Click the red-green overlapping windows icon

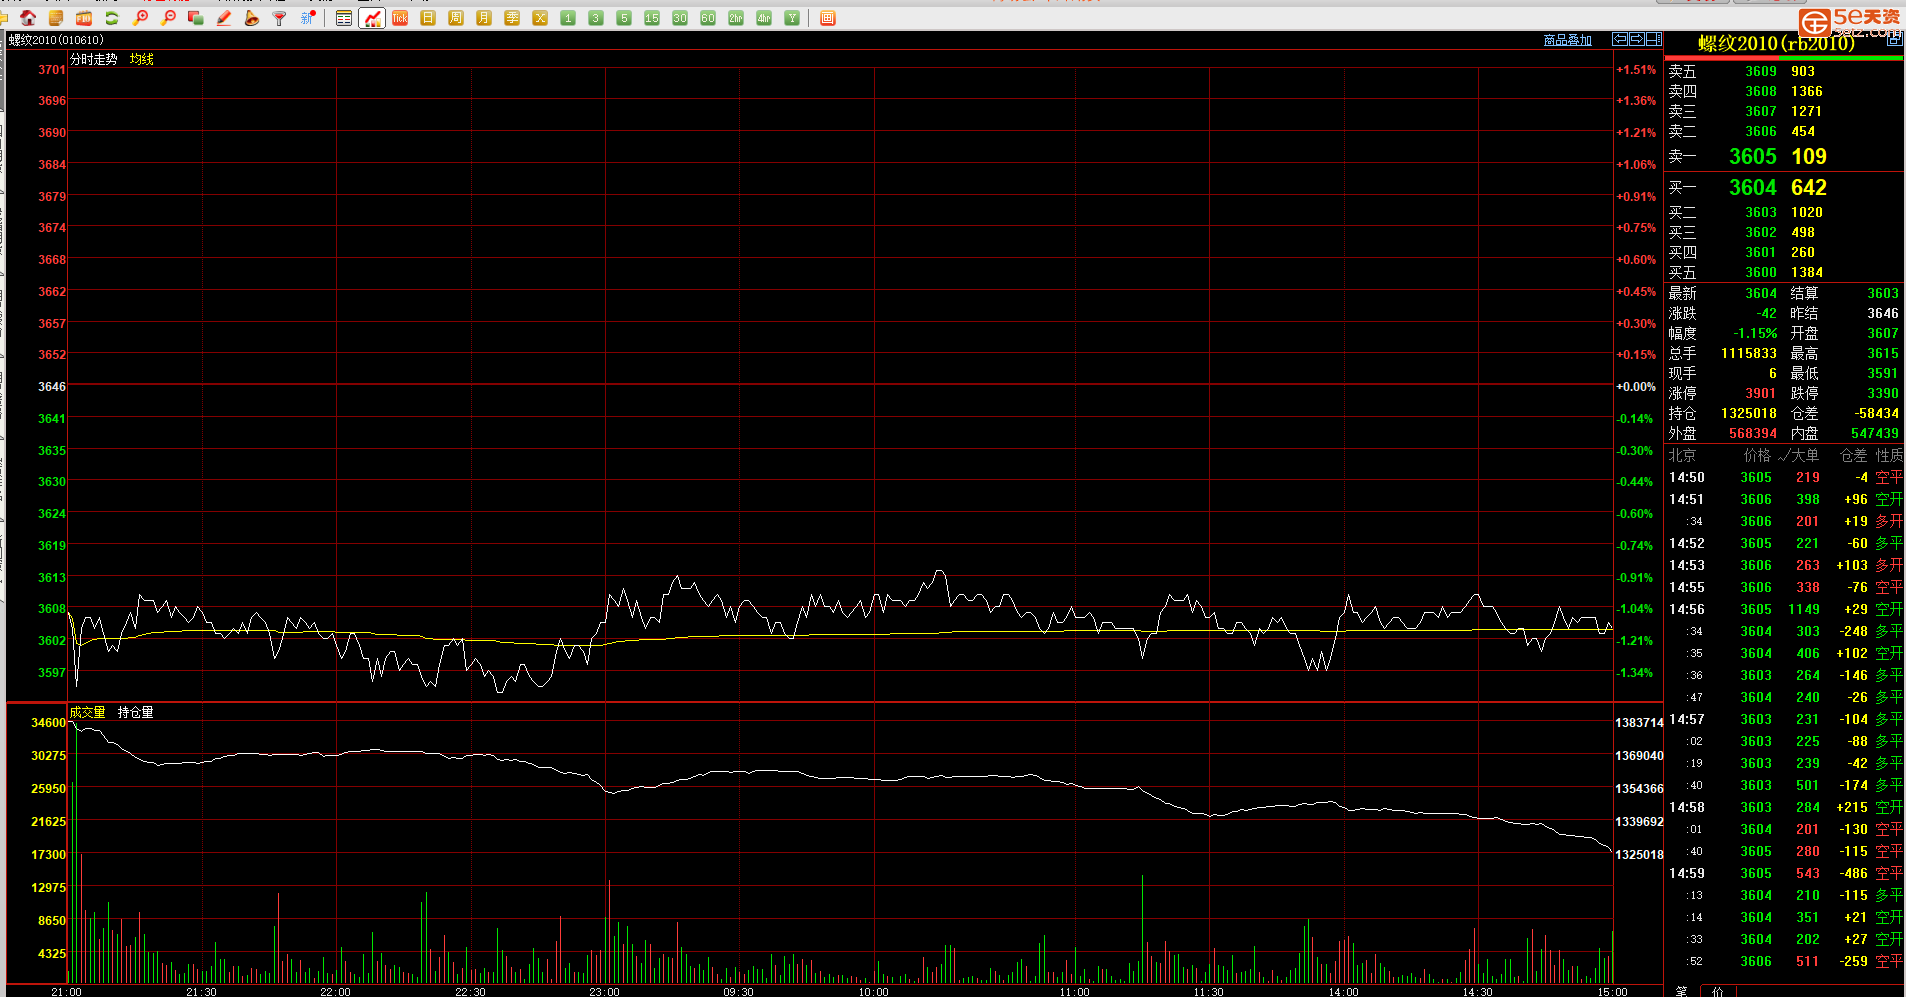[x=196, y=18]
